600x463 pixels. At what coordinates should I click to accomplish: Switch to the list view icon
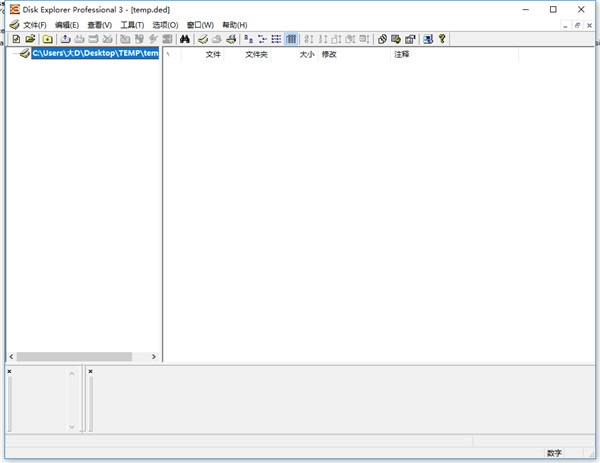tap(277, 39)
